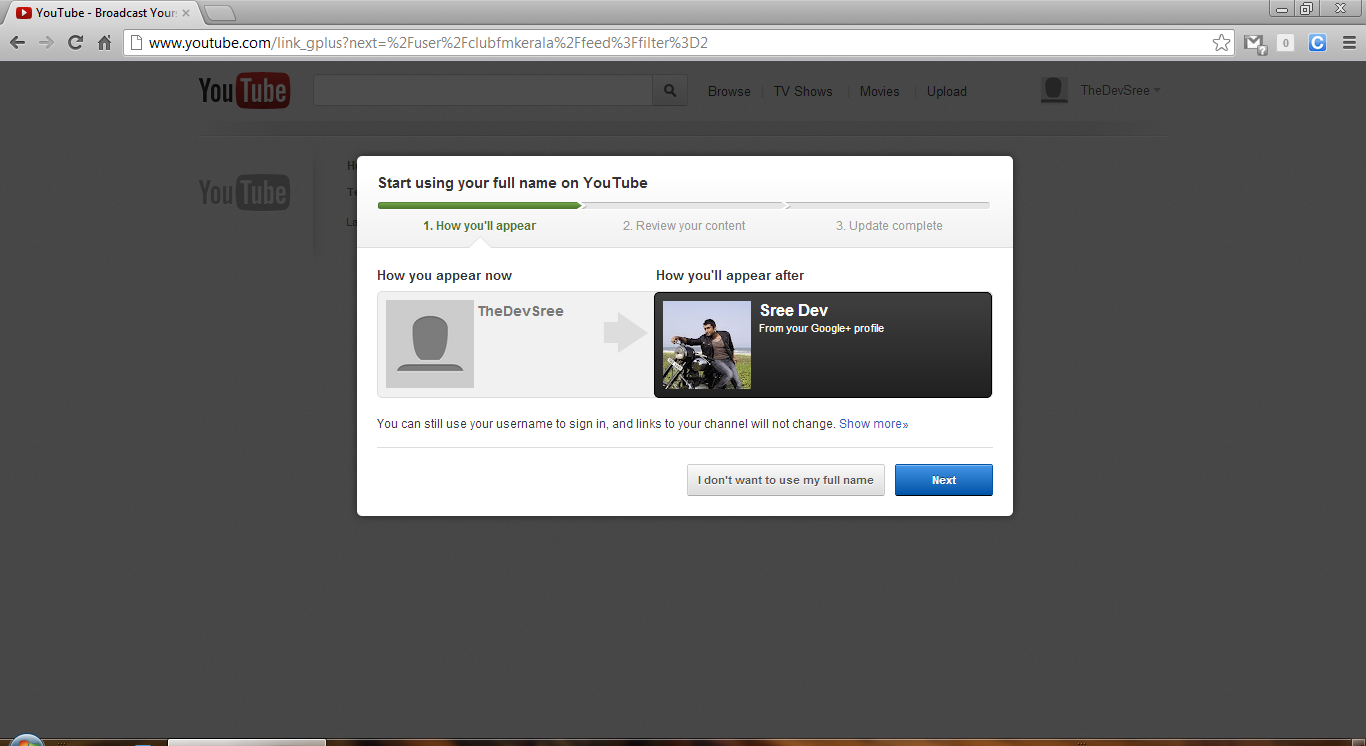
Task: Expand details with Show more link
Action: click(874, 424)
